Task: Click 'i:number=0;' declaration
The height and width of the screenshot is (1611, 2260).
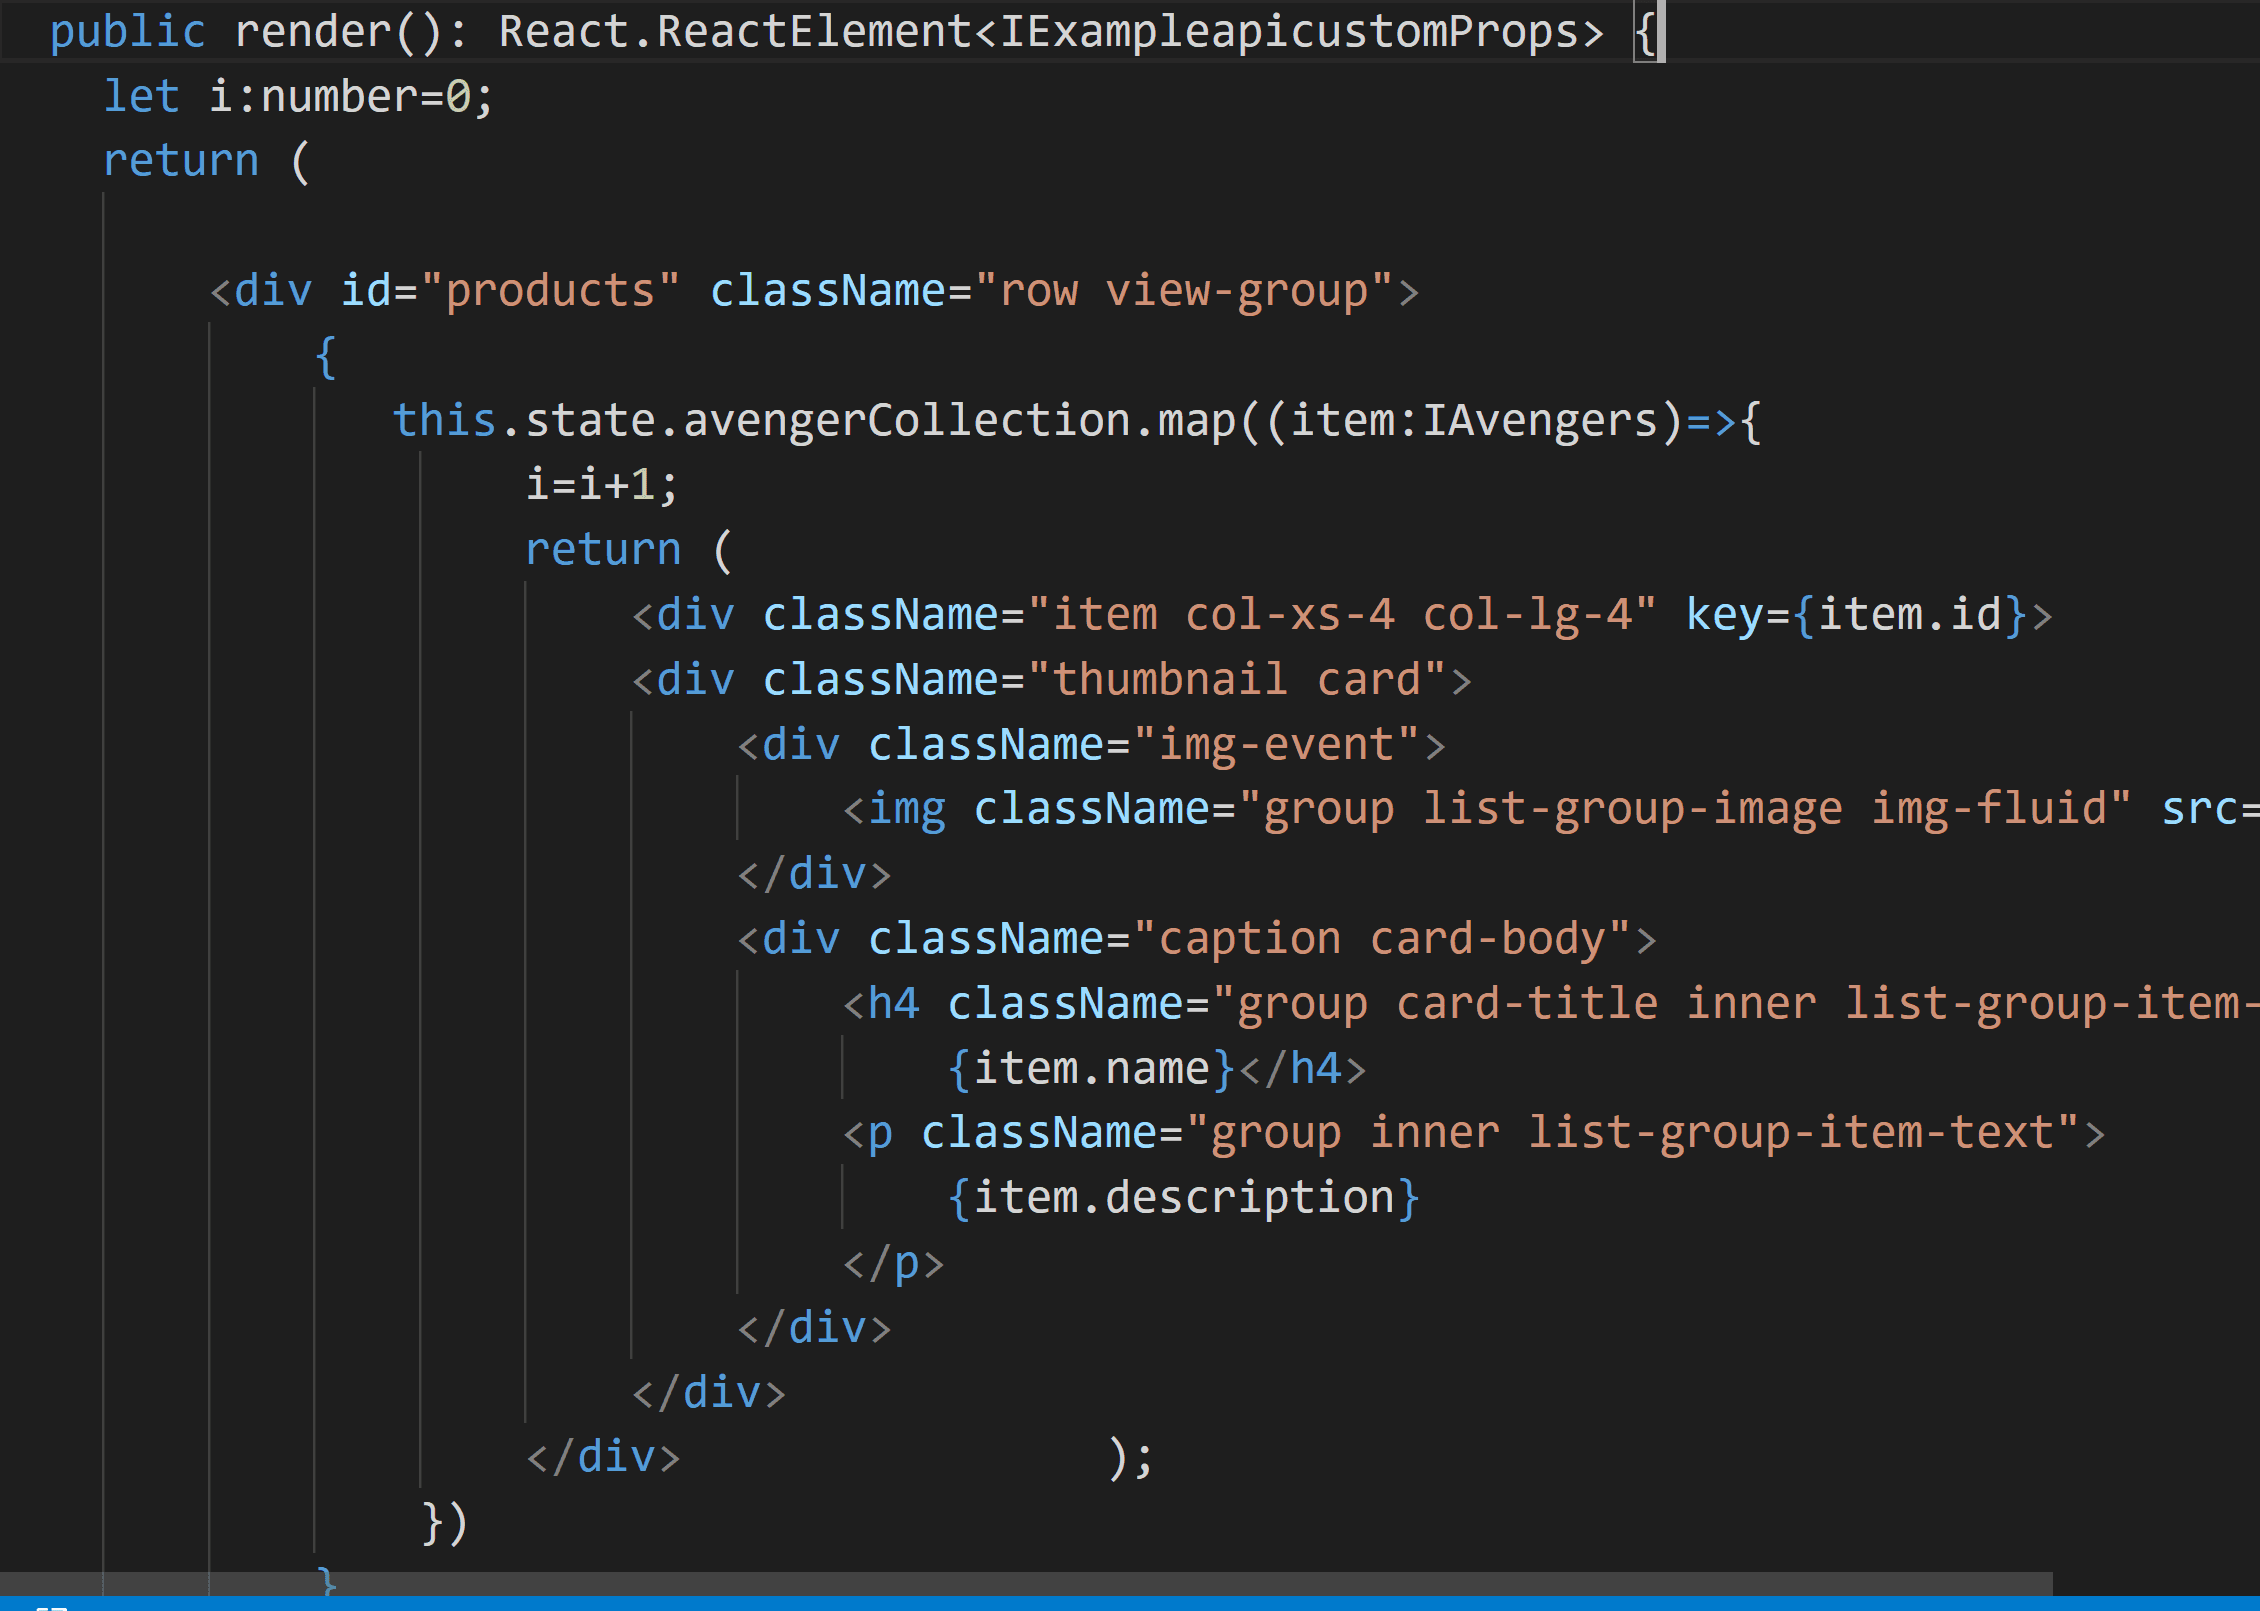Action: [x=351, y=97]
